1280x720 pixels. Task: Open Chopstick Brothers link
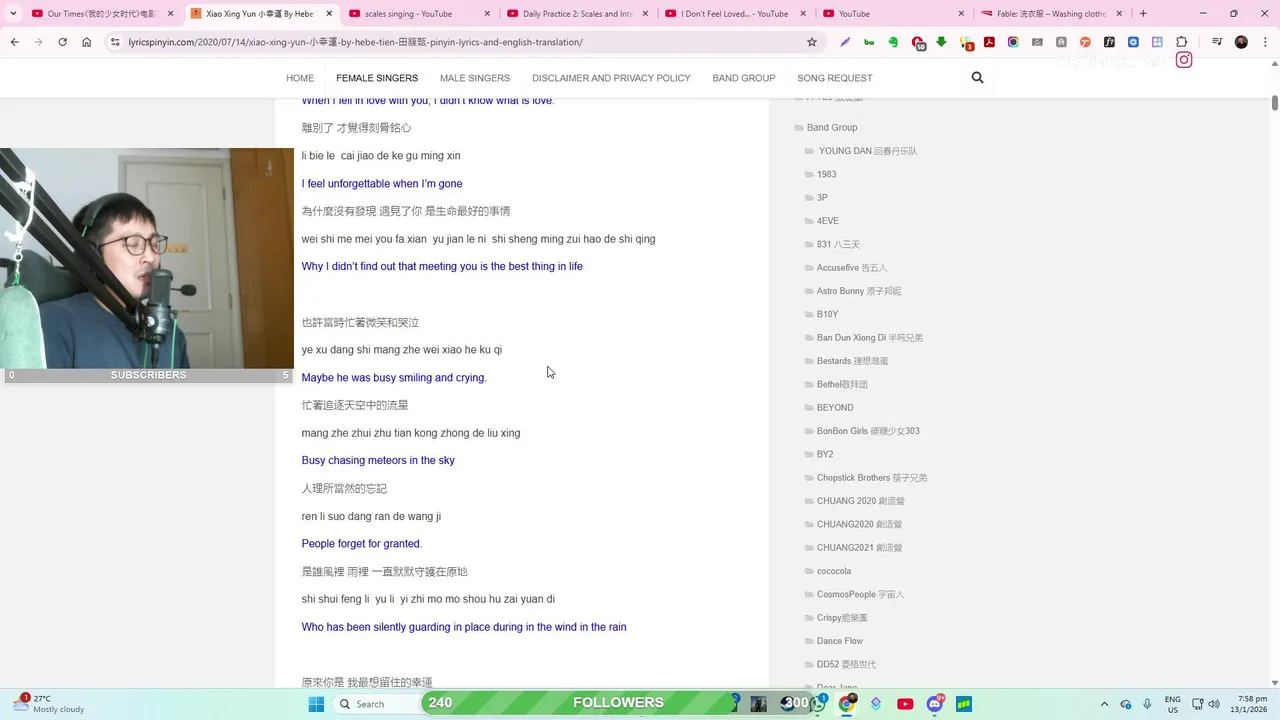pos(872,478)
